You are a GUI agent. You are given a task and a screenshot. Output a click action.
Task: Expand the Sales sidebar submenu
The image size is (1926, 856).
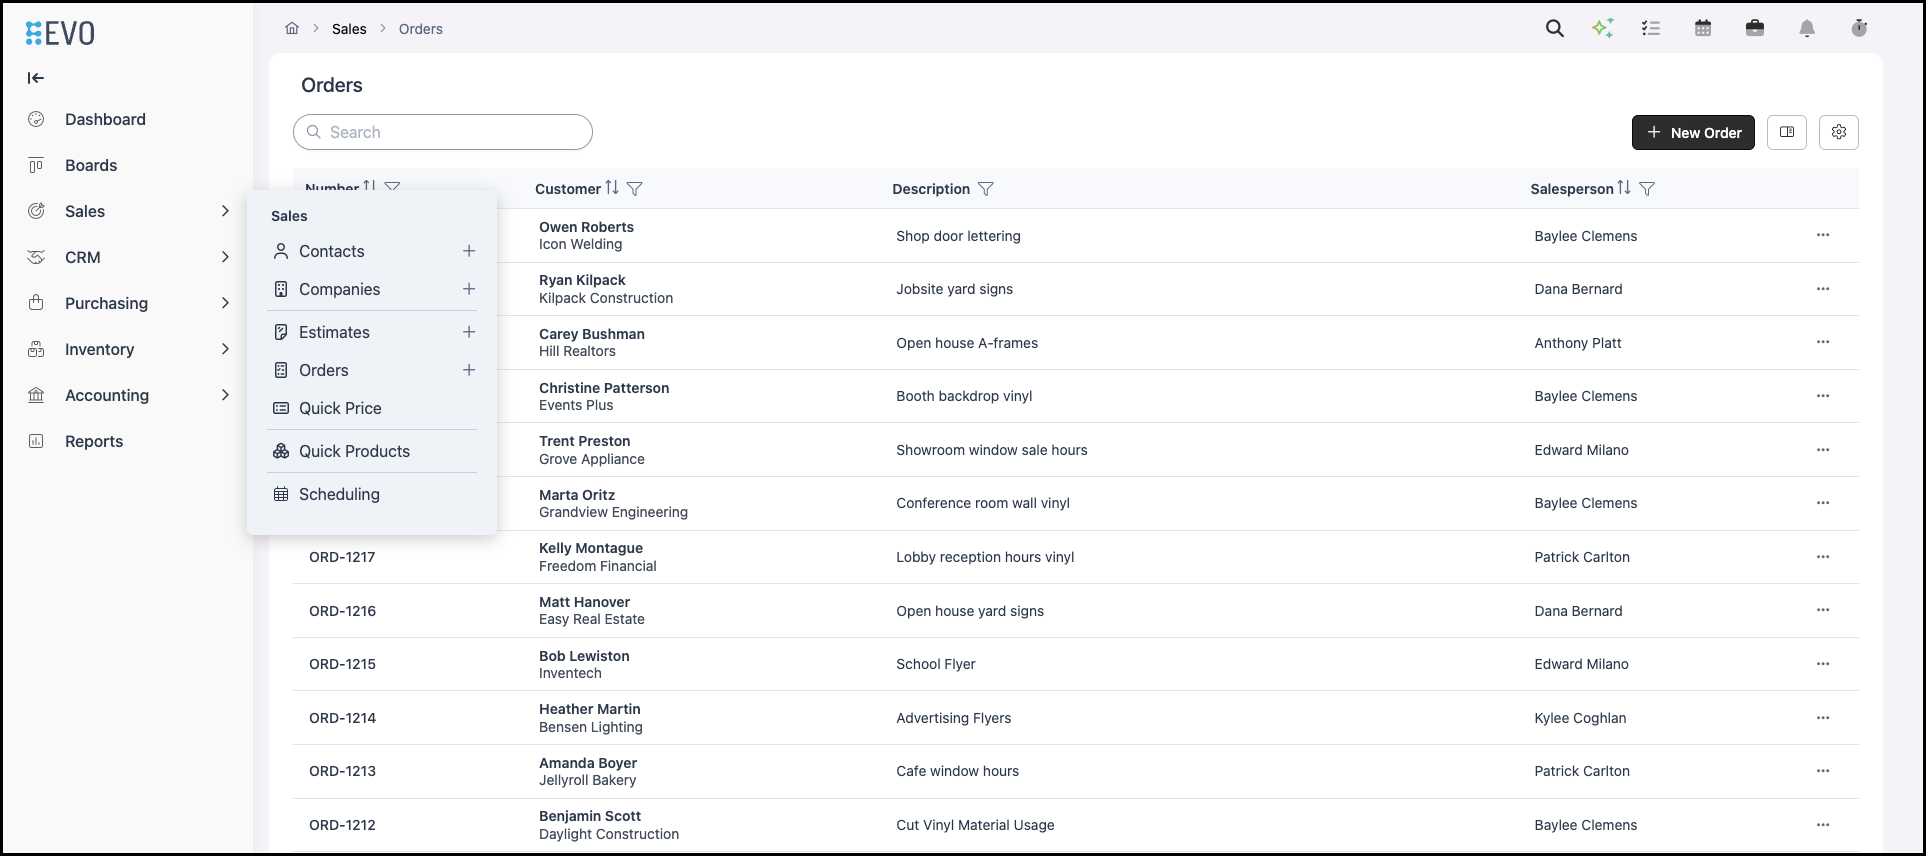pyautogui.click(x=225, y=211)
